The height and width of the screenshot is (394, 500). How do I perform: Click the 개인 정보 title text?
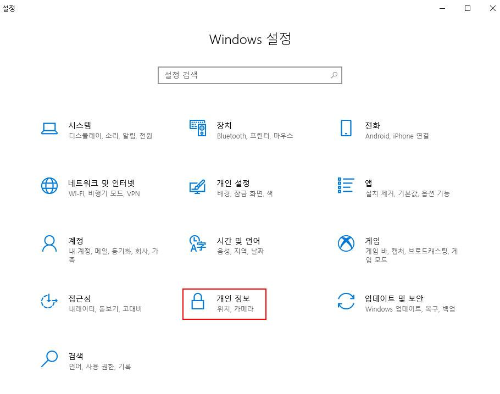(x=233, y=298)
